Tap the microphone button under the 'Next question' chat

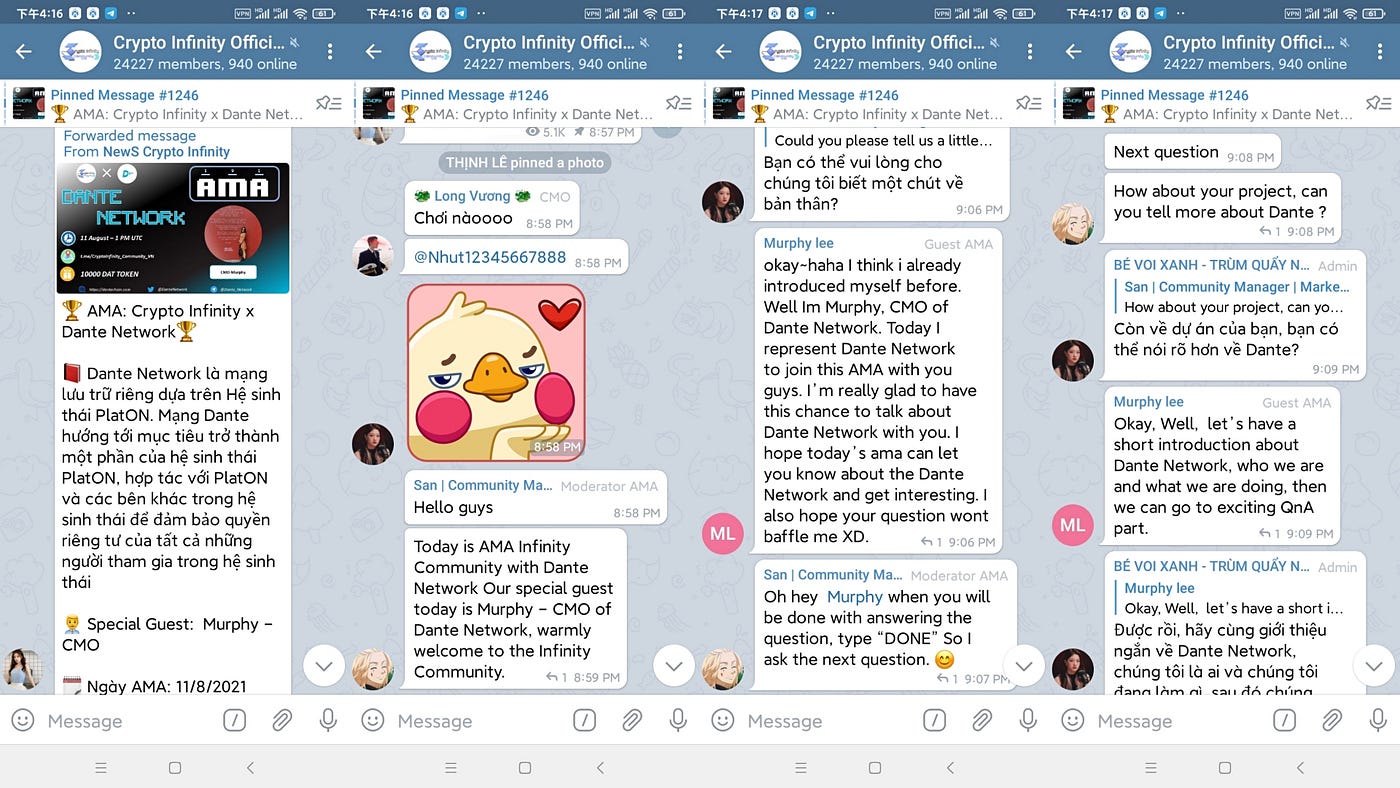pyautogui.click(x=1378, y=720)
